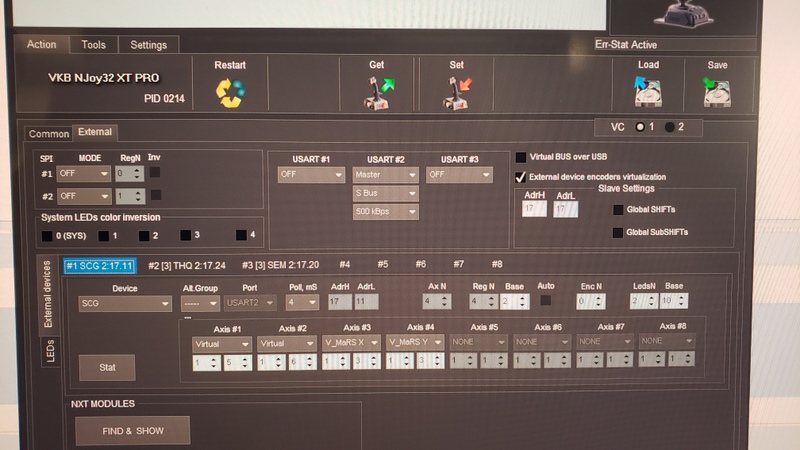Open Axis #8 NONE dropdown
The height and width of the screenshot is (450, 800).
(x=666, y=341)
